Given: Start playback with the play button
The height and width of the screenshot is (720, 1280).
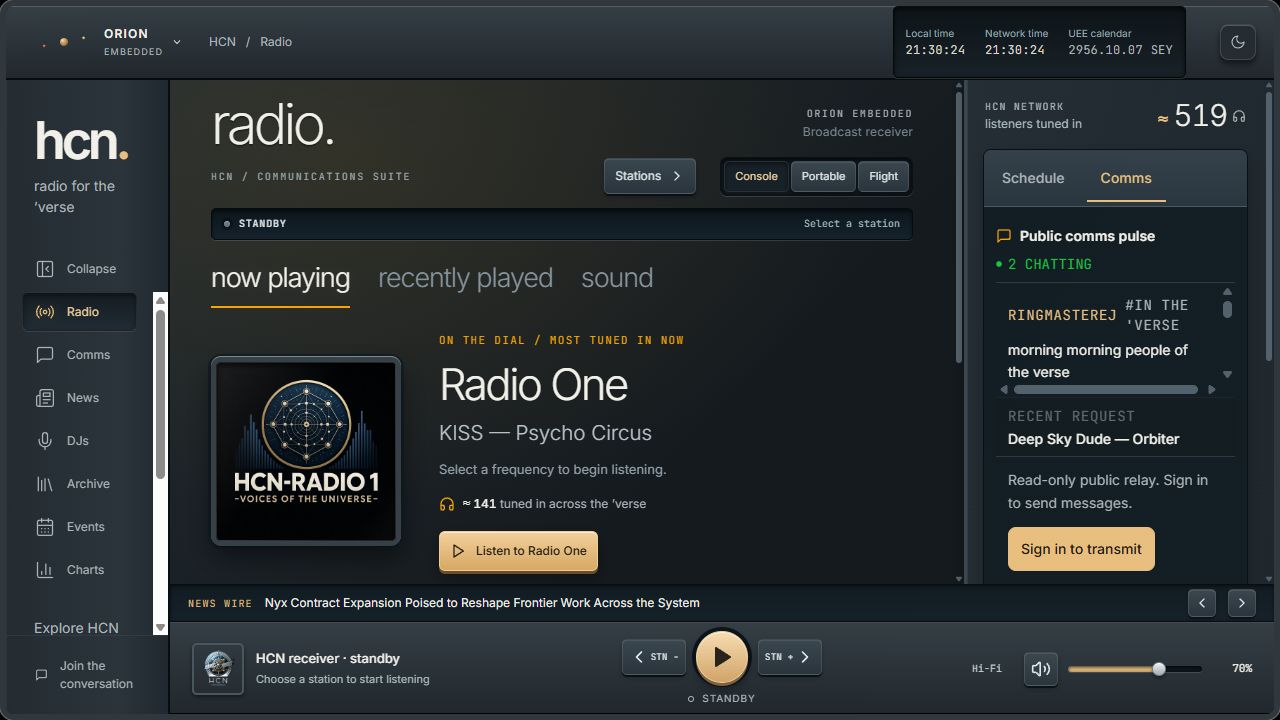Looking at the screenshot, I should (722, 657).
